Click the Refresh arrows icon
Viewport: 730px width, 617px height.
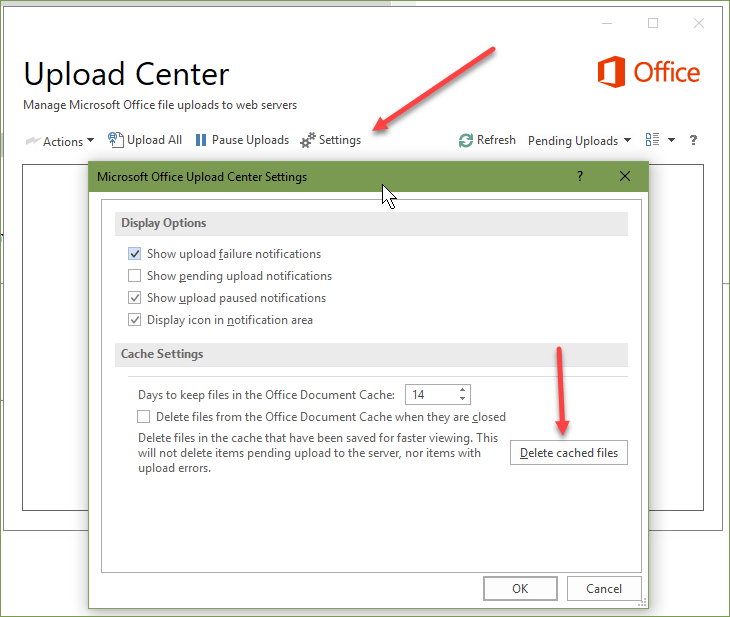pyautogui.click(x=466, y=140)
